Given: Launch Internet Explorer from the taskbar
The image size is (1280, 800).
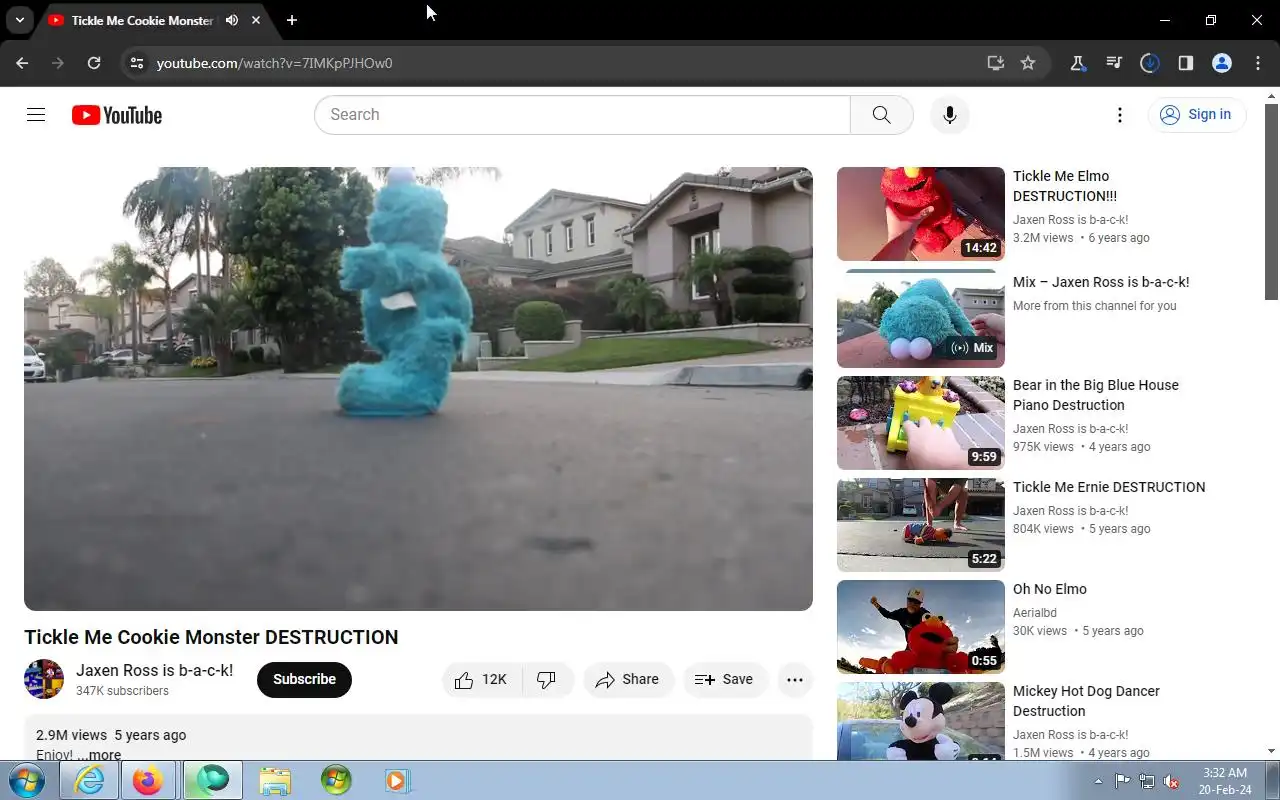Looking at the screenshot, I should pyautogui.click(x=89, y=780).
